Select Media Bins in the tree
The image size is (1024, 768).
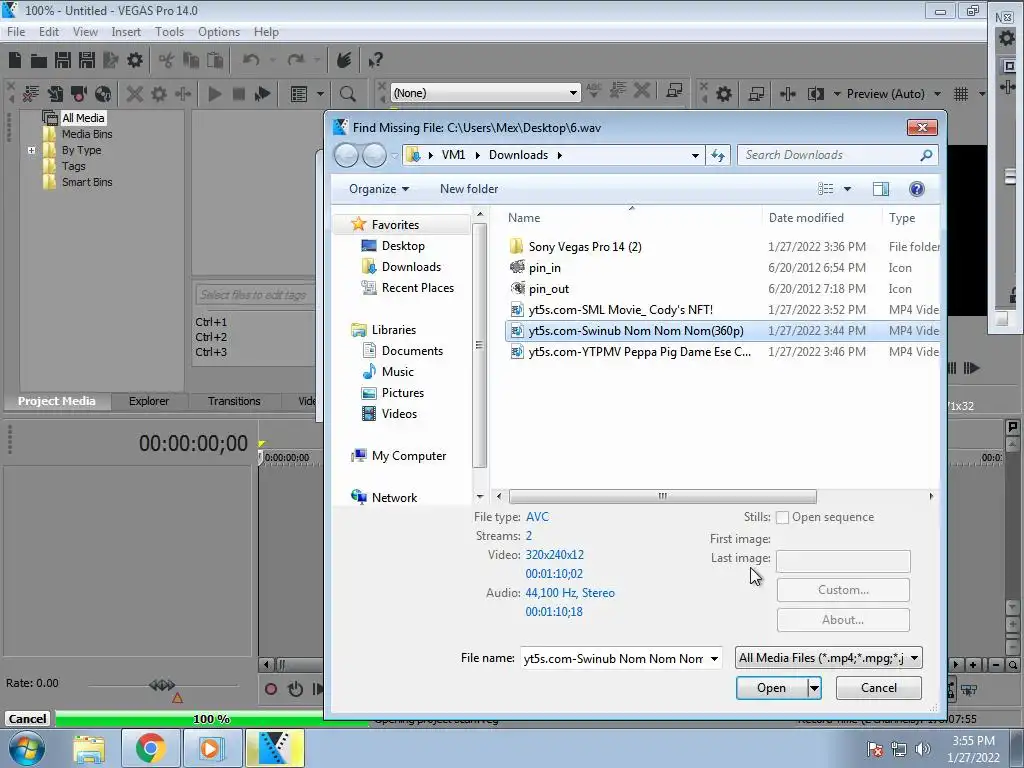click(87, 135)
